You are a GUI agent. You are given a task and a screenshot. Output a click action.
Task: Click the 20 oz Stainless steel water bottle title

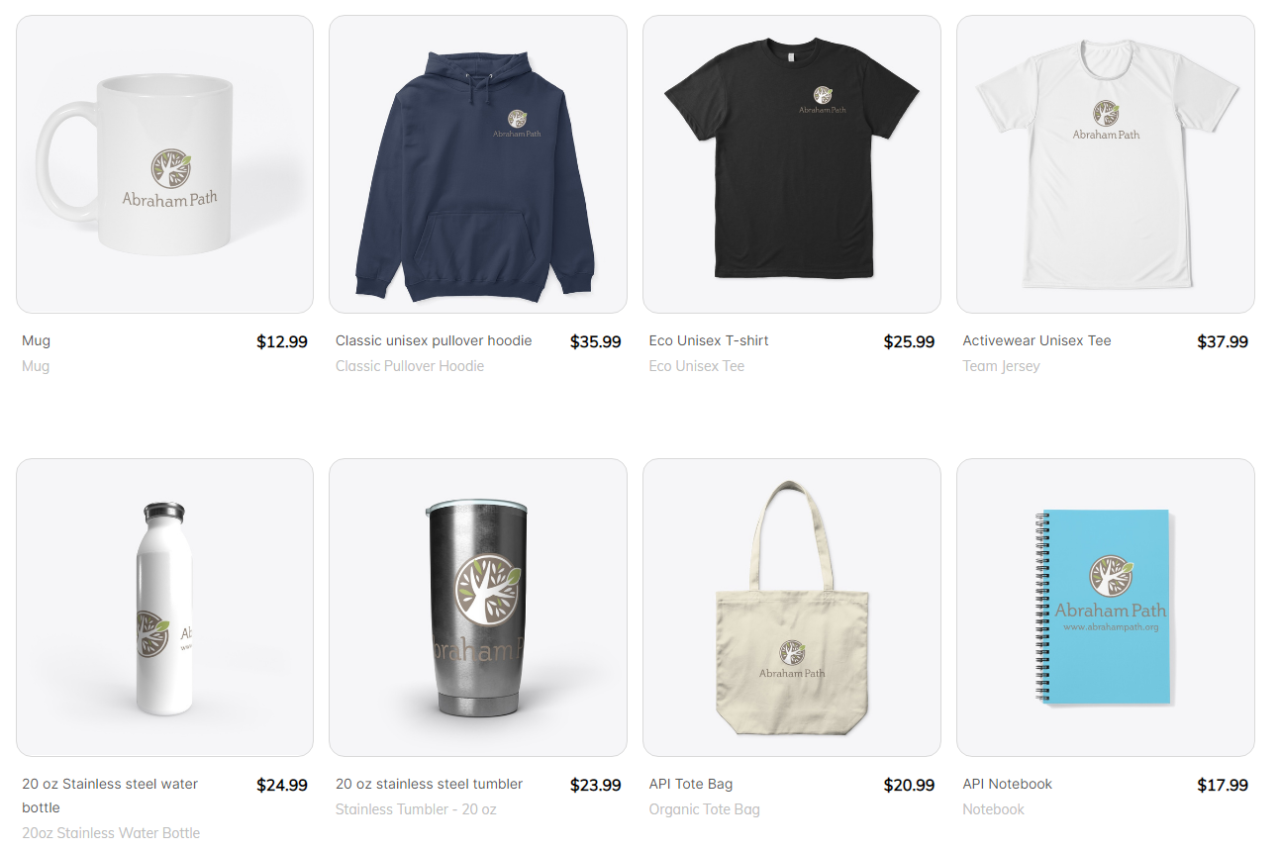pyautogui.click(x=110, y=796)
